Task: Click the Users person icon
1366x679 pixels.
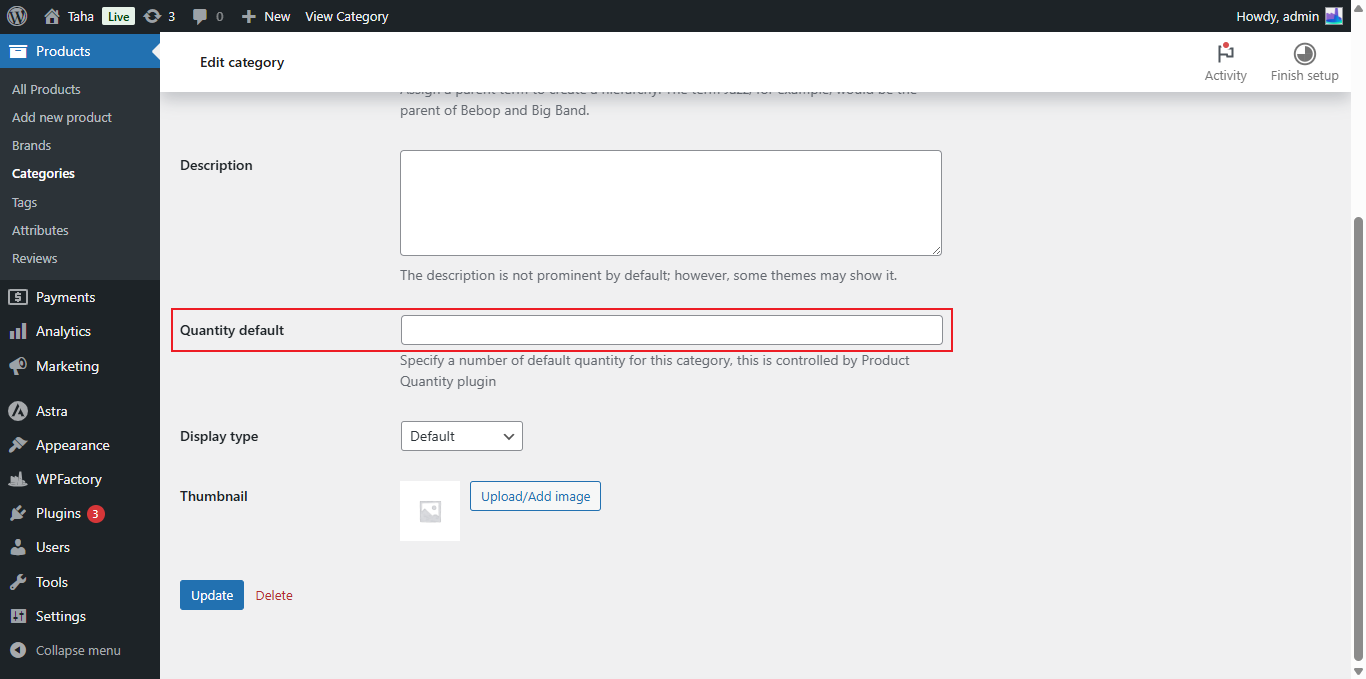Action: tap(18, 547)
